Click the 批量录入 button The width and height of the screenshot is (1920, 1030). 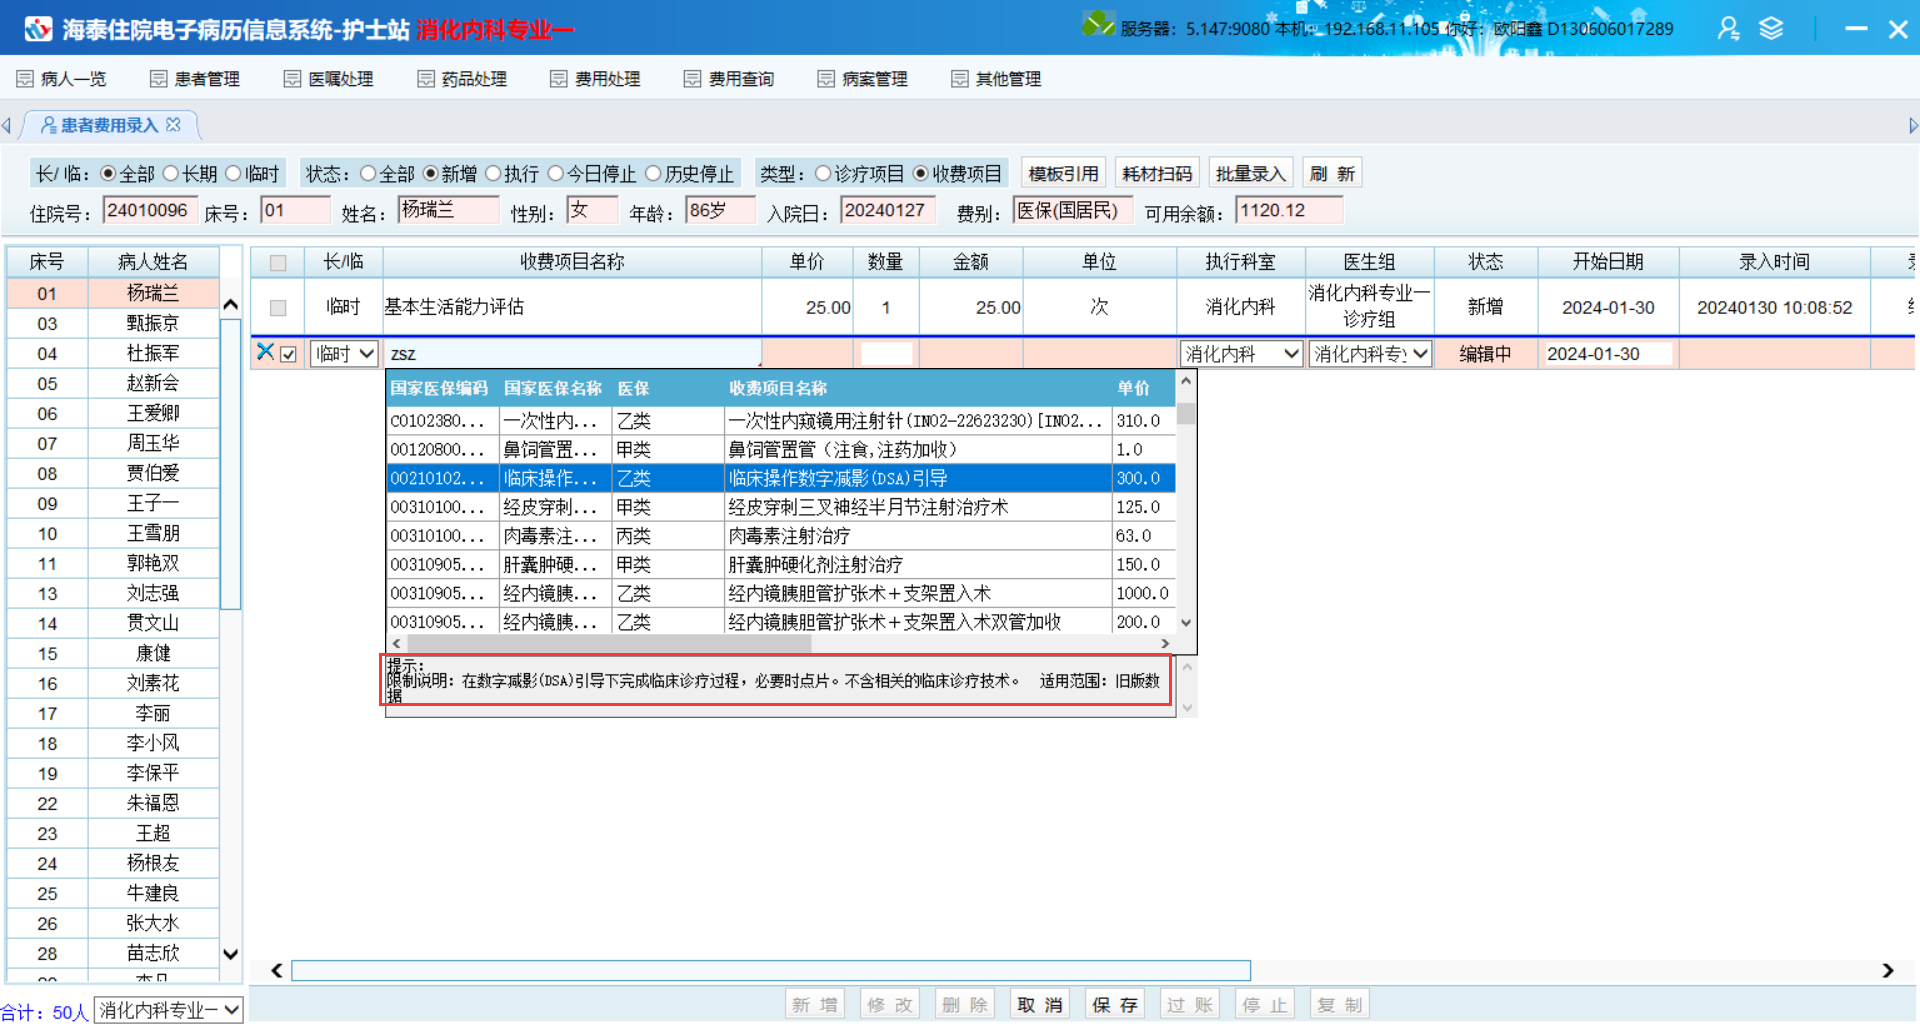pyautogui.click(x=1250, y=174)
